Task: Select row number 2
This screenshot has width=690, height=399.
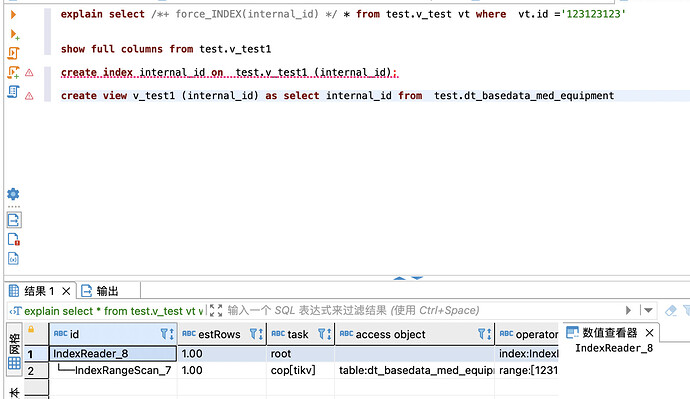Action: pos(36,370)
